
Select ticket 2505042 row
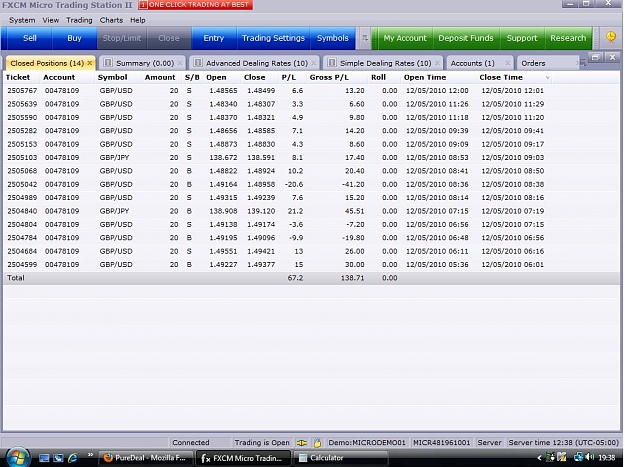tap(311, 184)
